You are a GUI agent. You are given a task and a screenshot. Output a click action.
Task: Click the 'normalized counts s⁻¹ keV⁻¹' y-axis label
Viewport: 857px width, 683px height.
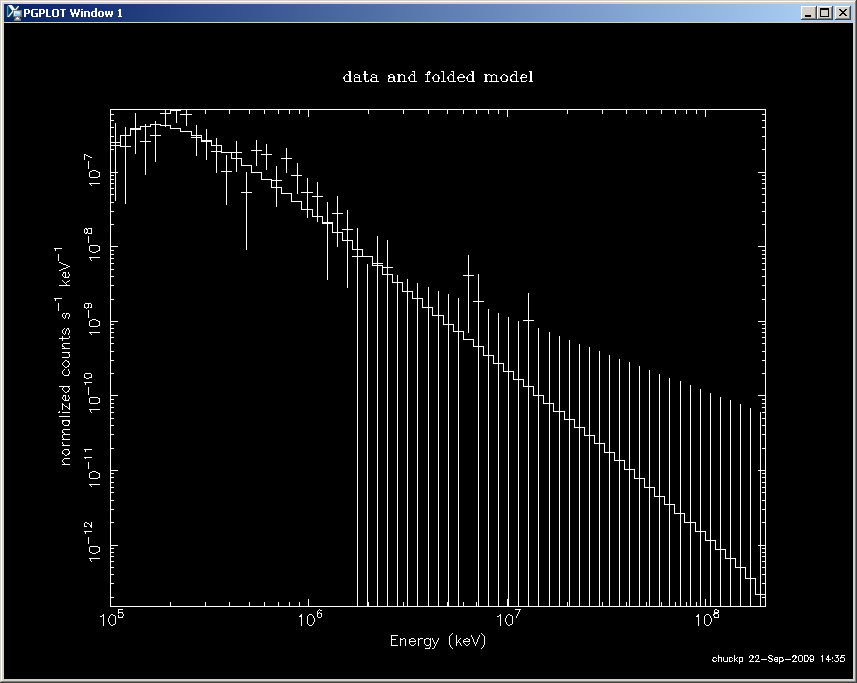64,356
